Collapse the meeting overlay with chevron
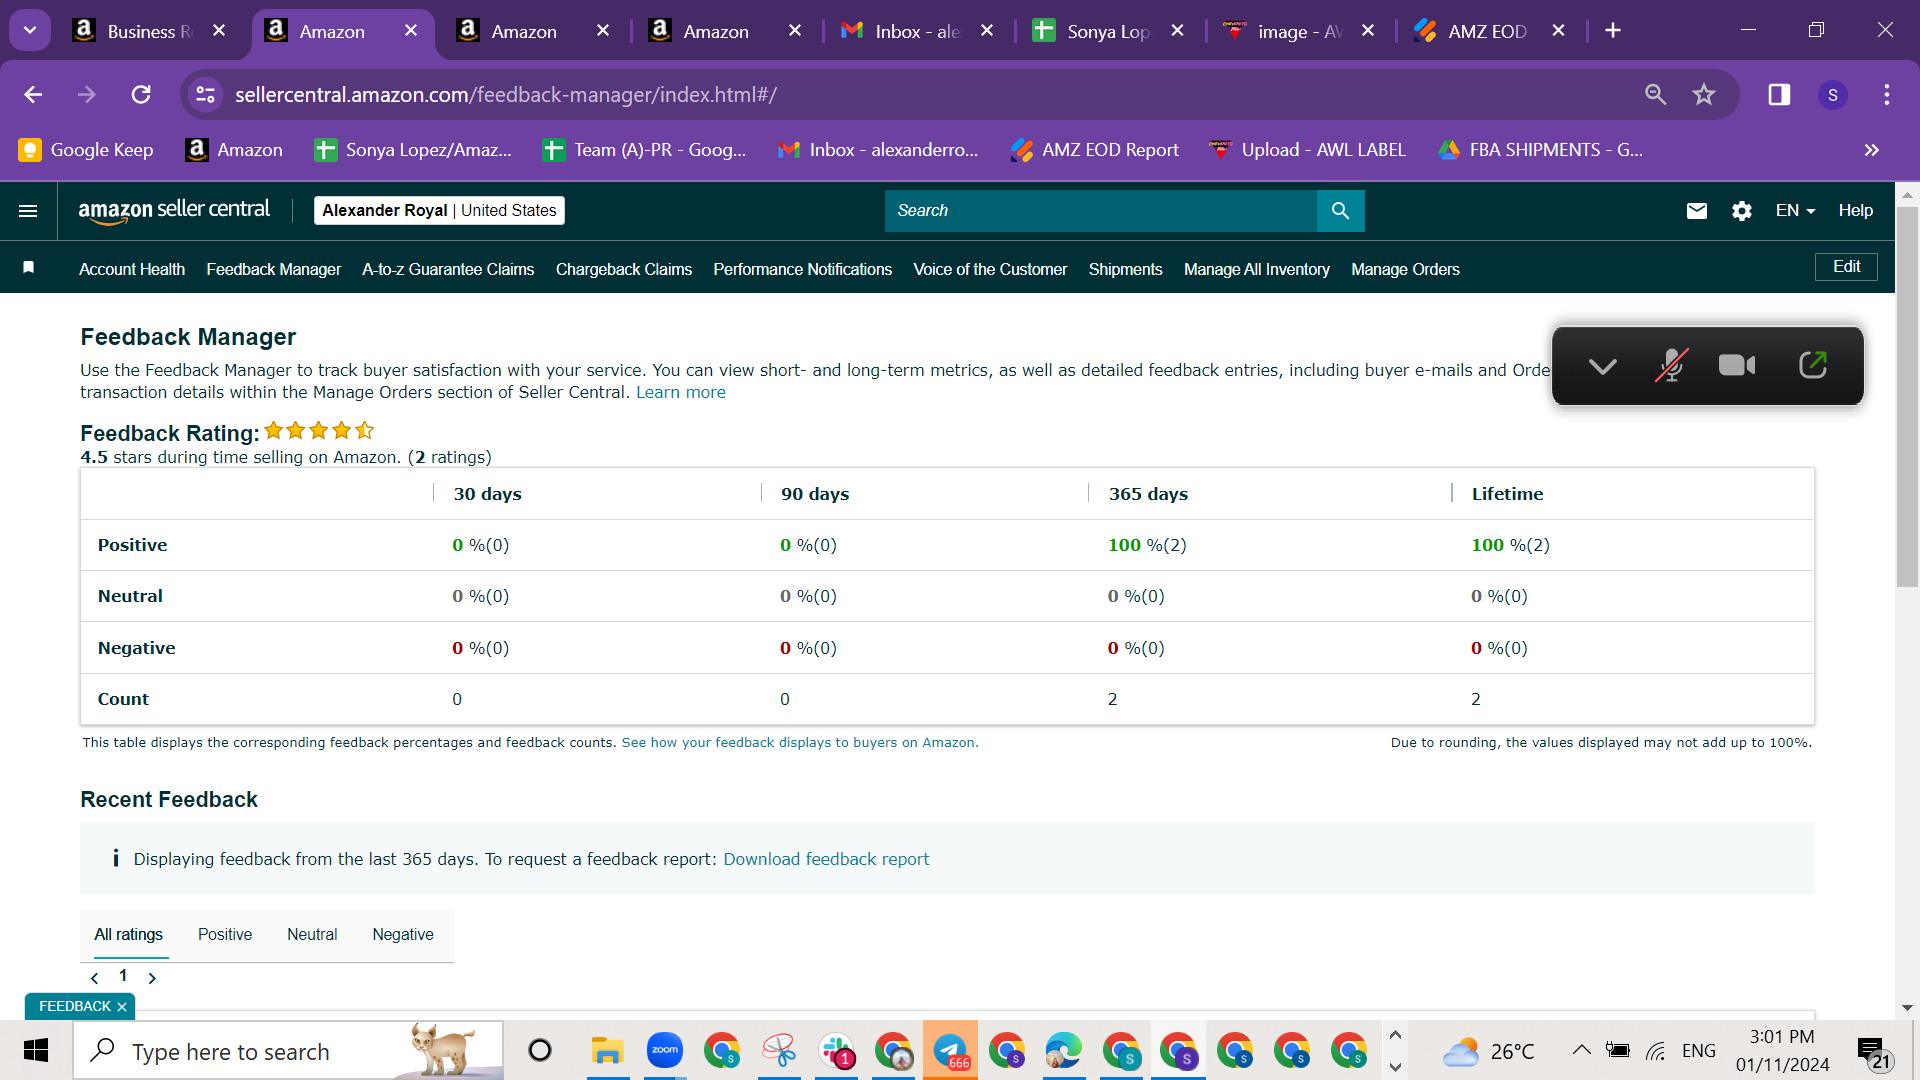This screenshot has height=1080, width=1920. pos(1603,366)
